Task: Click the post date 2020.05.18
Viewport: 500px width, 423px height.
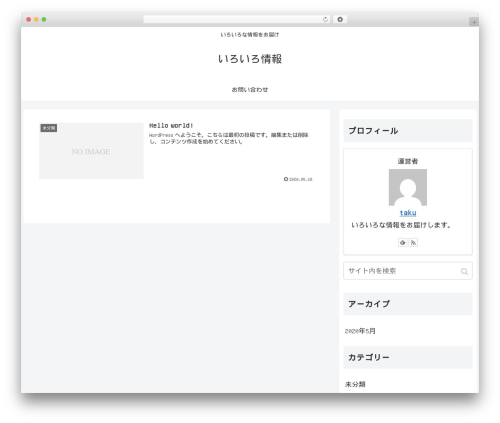Action: (x=301, y=179)
